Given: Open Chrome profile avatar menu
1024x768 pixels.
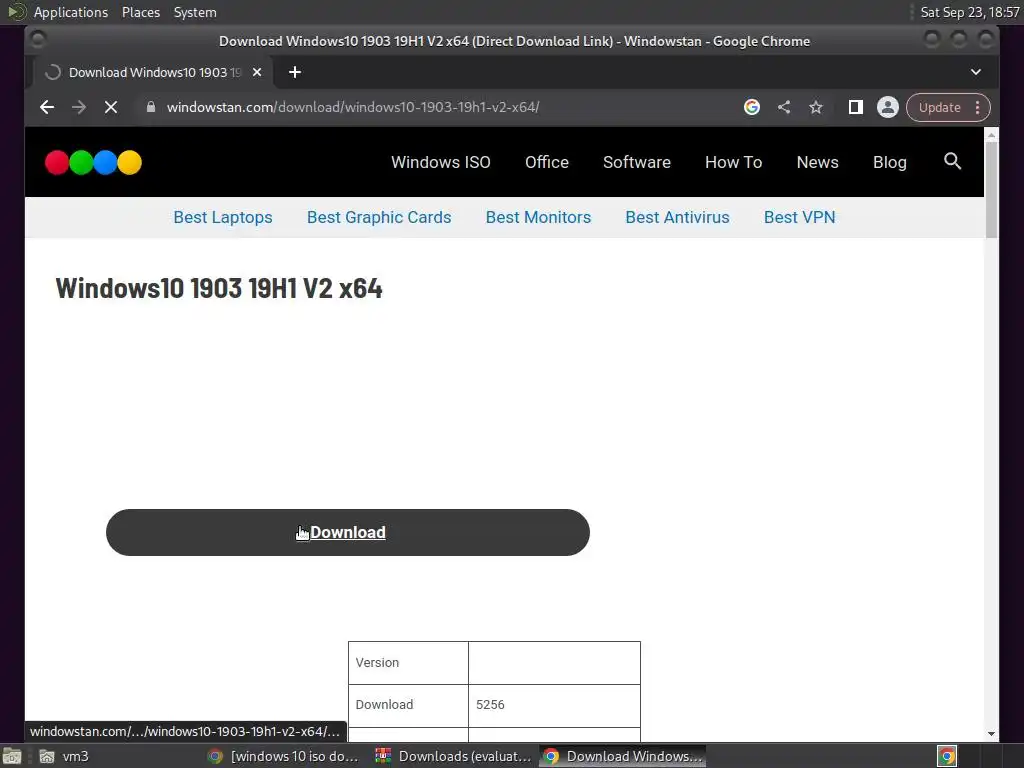Looking at the screenshot, I should tap(888, 107).
